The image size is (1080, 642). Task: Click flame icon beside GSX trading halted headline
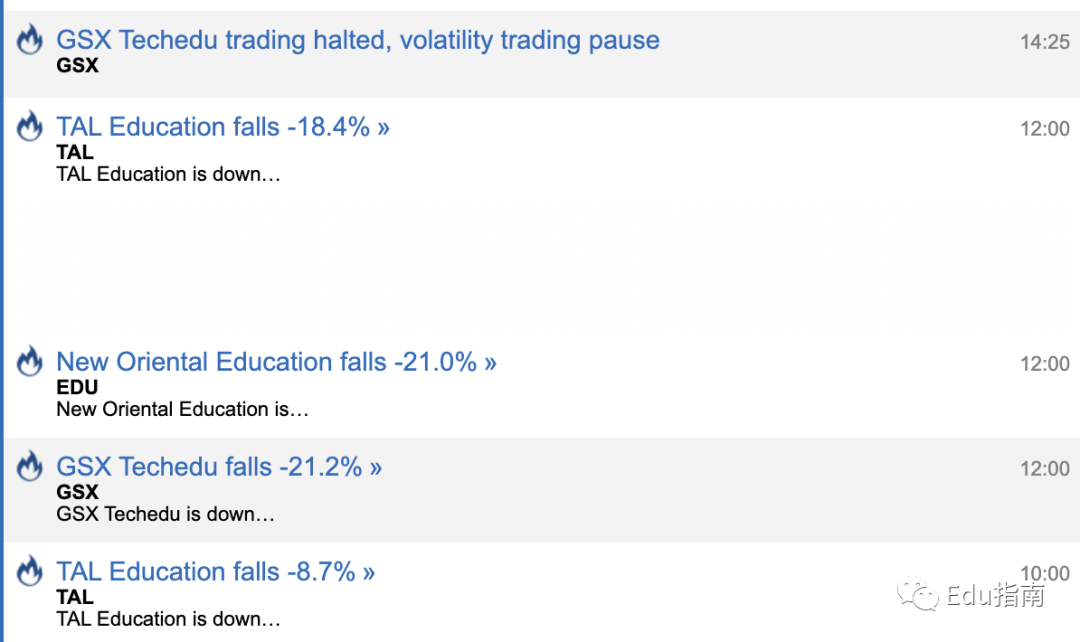pos(30,39)
